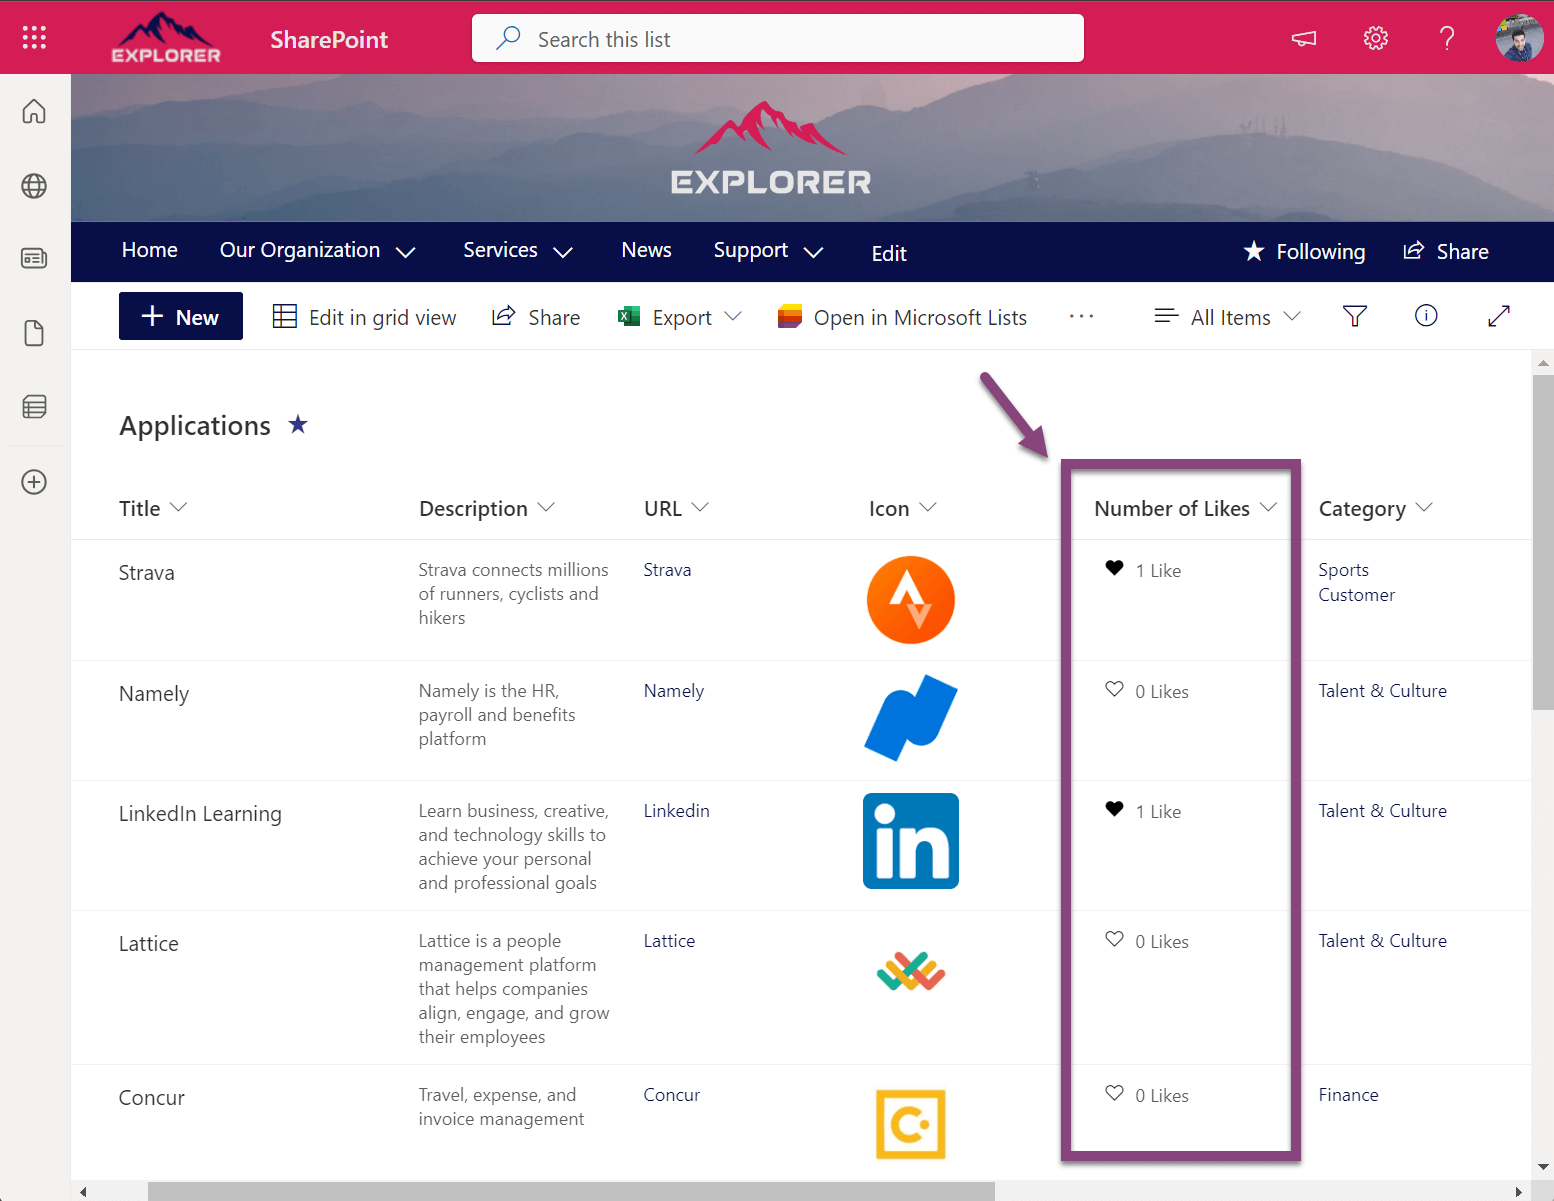
Task: Open the details pane info icon
Action: 1425,316
